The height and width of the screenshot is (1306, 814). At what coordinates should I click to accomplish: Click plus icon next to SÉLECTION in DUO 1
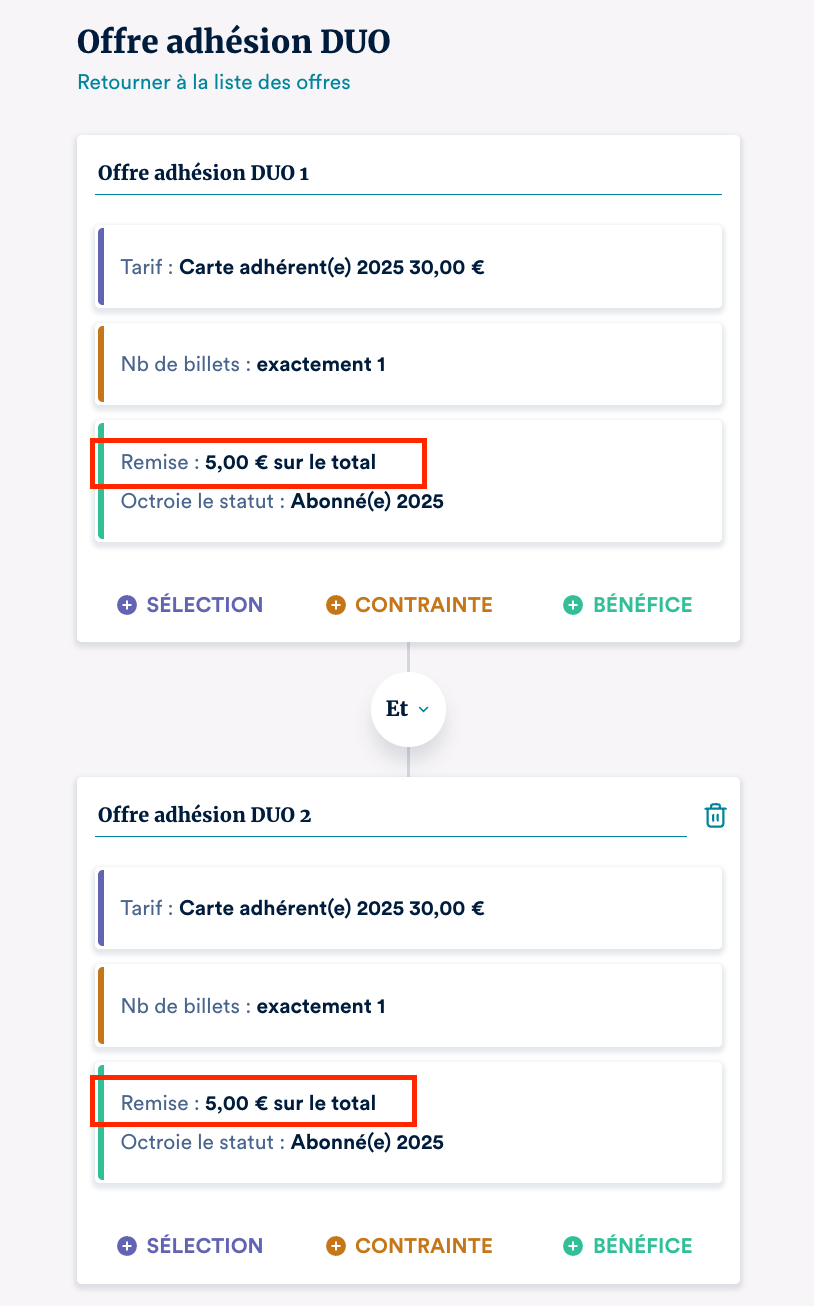[x=126, y=605]
